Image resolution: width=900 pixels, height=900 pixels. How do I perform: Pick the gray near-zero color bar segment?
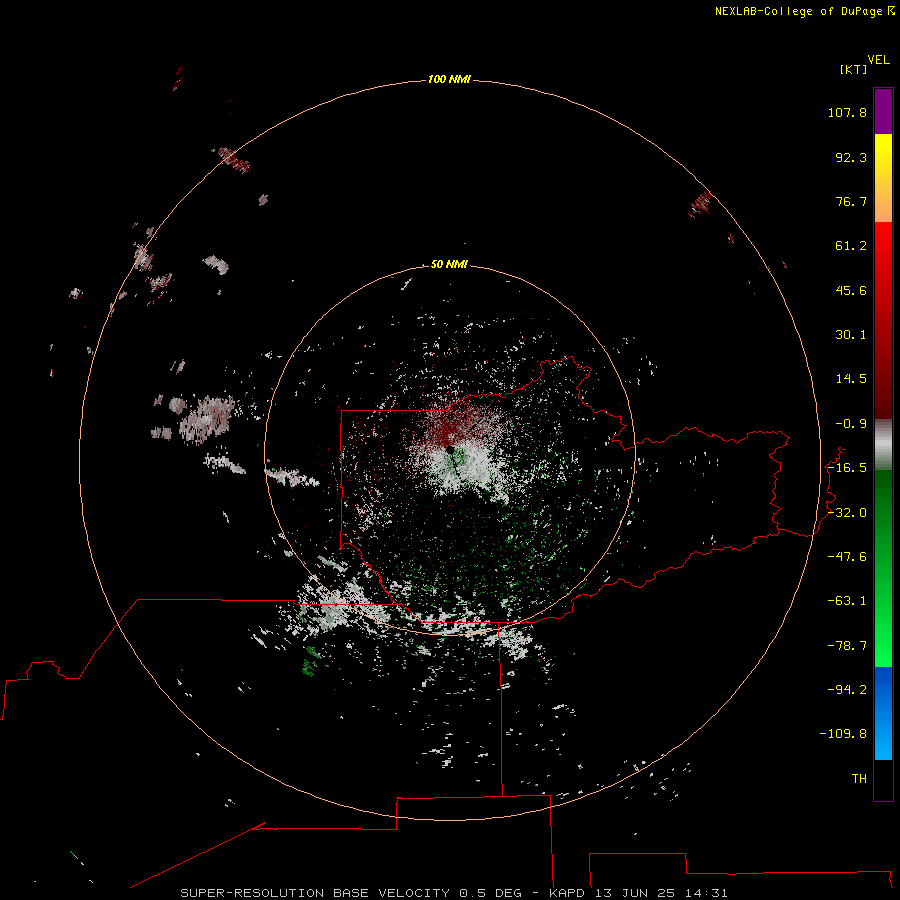click(883, 445)
